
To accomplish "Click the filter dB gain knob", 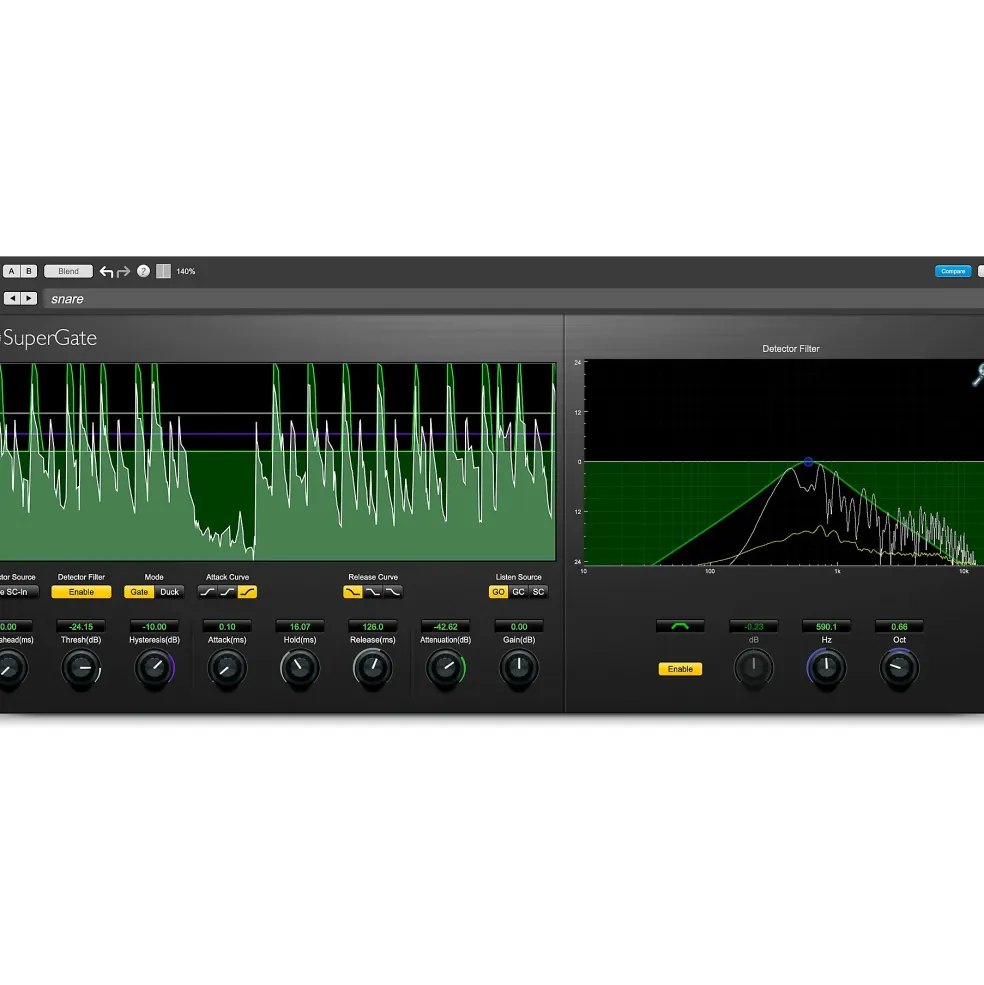I will pyautogui.click(x=753, y=668).
